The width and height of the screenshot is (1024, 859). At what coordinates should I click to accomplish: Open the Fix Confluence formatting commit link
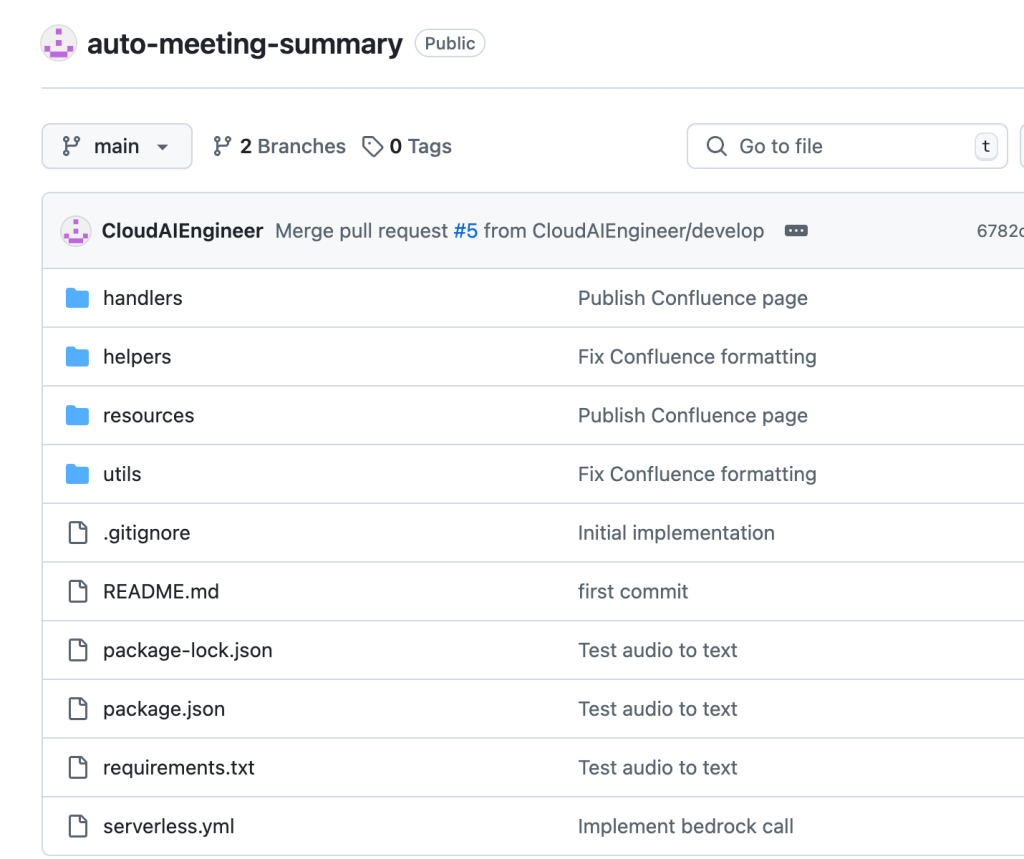[696, 356]
